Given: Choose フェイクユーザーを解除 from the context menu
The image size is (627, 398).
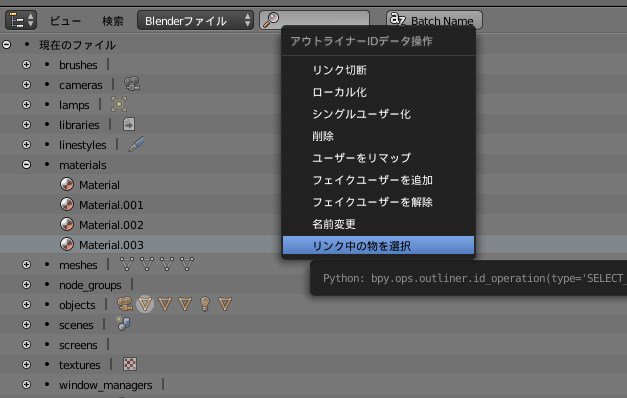Looking at the screenshot, I should click(x=378, y=202).
